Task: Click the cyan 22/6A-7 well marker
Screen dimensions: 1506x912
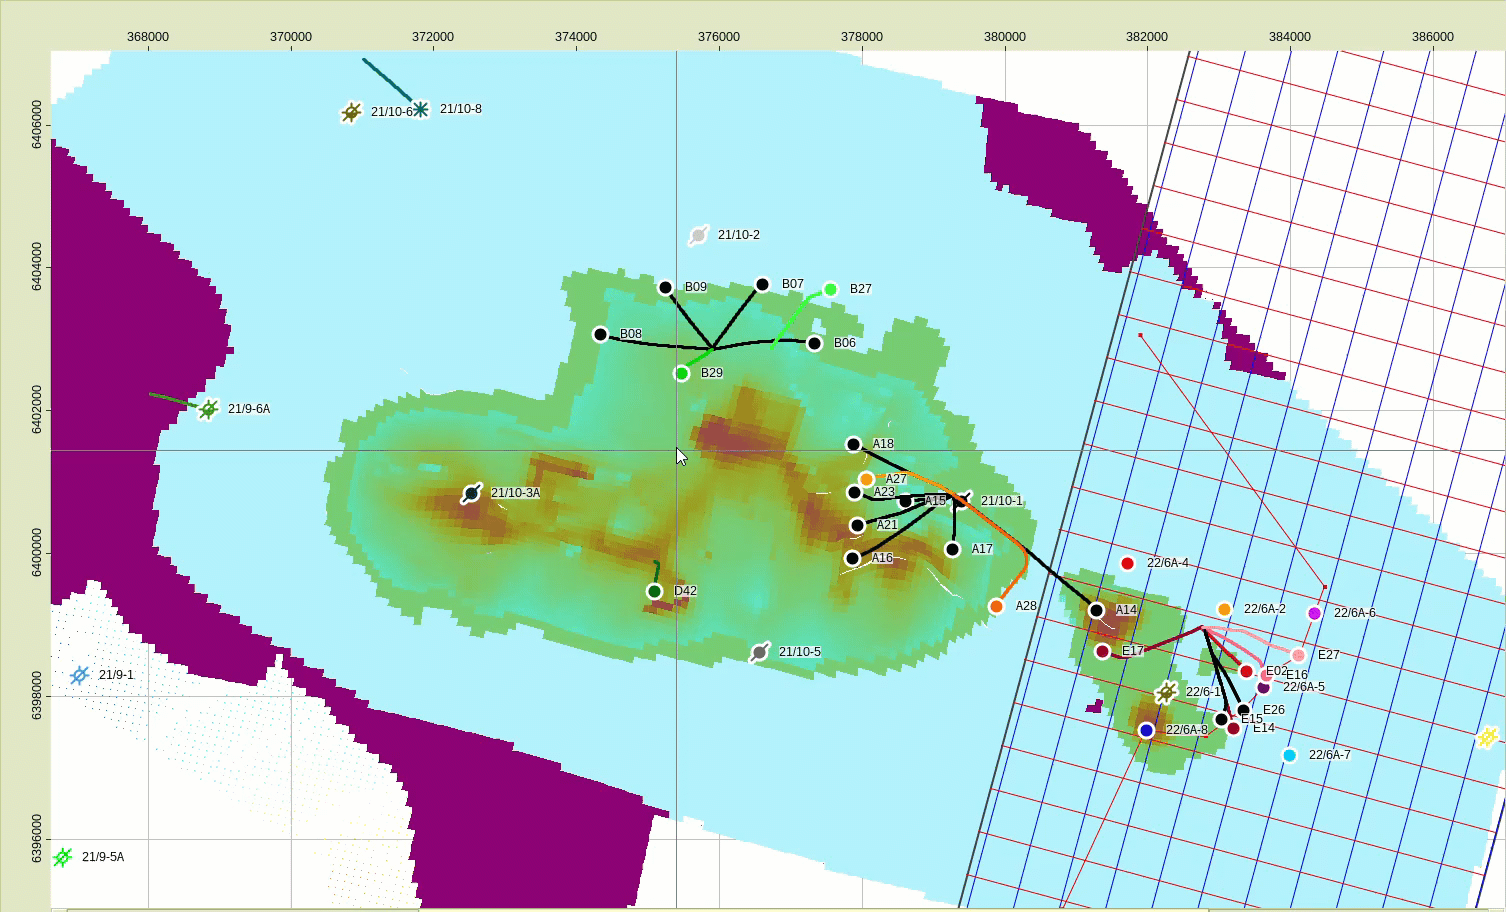Action: [1289, 756]
